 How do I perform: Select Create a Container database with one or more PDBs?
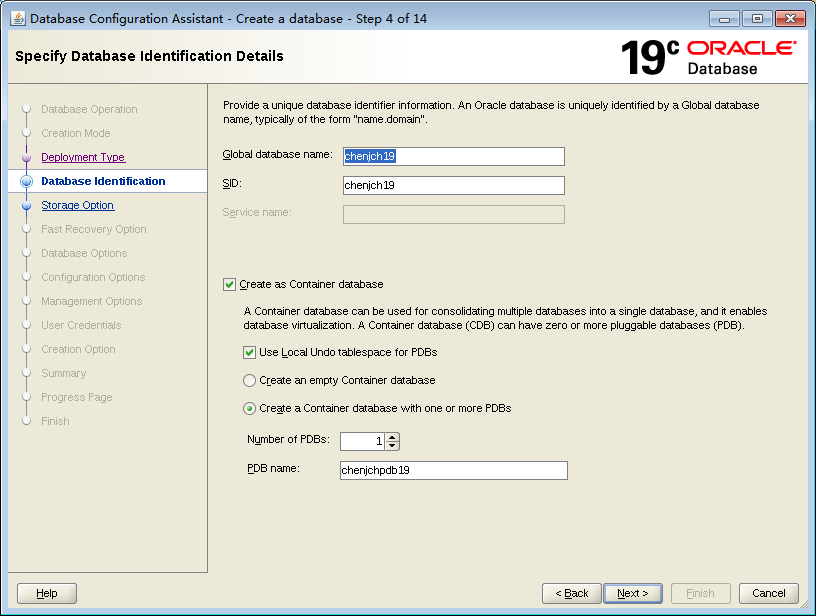[249, 408]
